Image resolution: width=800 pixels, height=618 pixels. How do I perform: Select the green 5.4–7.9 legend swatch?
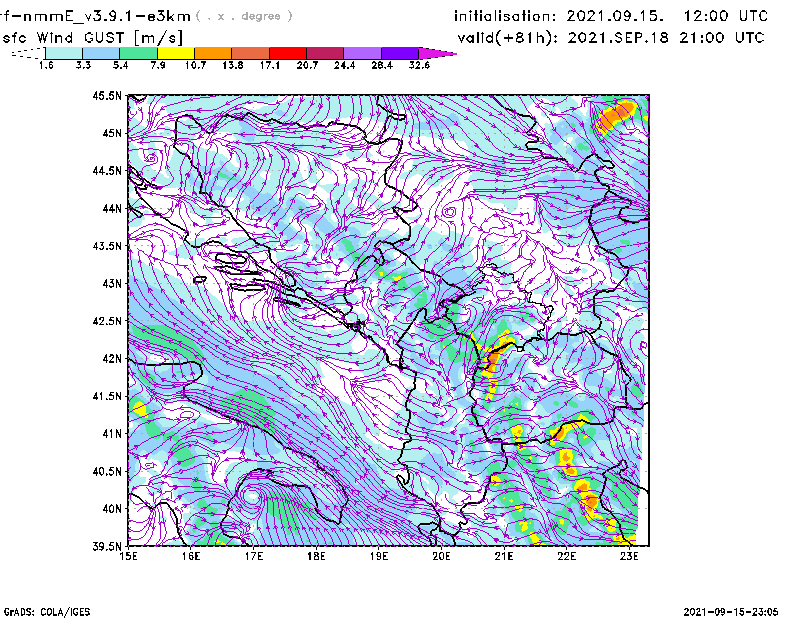click(x=138, y=53)
